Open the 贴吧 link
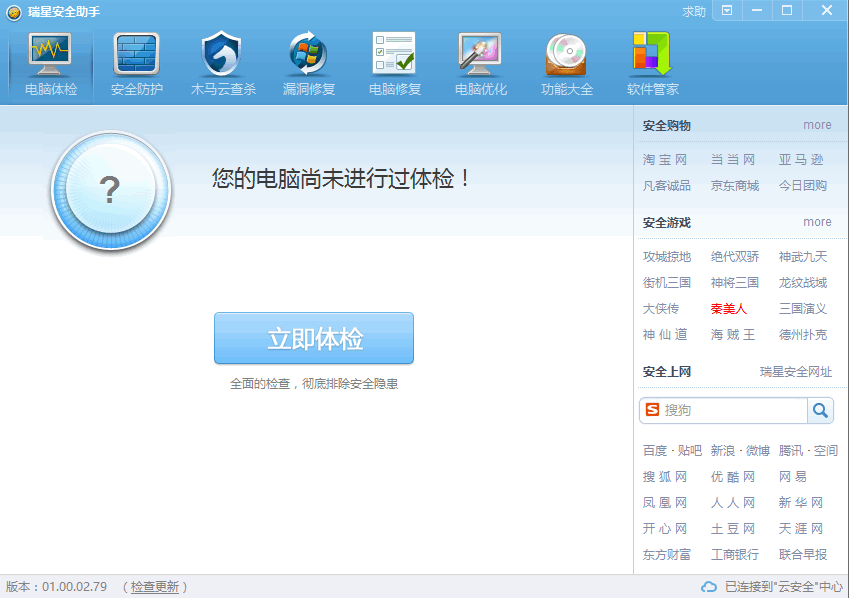 [x=689, y=451]
